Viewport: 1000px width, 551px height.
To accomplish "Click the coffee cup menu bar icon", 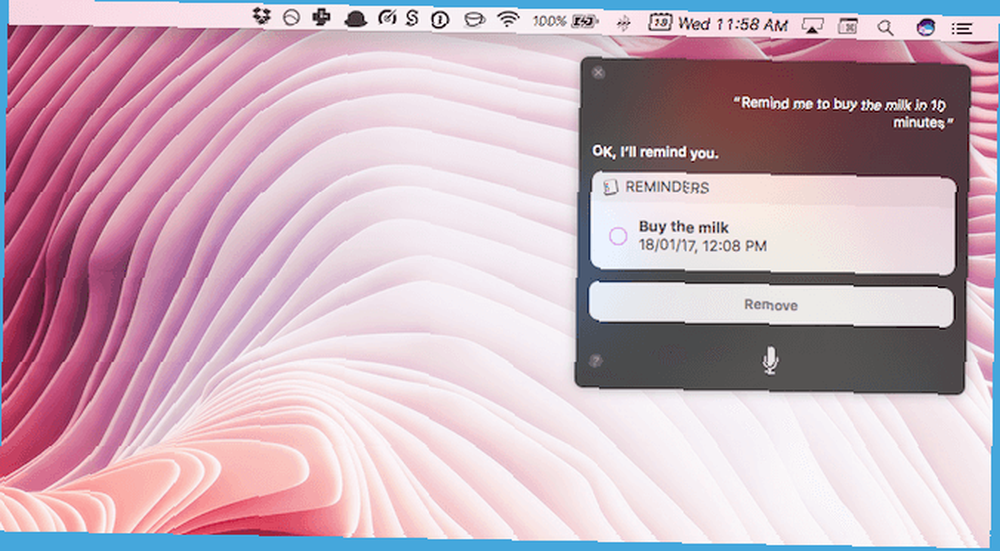I will tap(474, 20).
